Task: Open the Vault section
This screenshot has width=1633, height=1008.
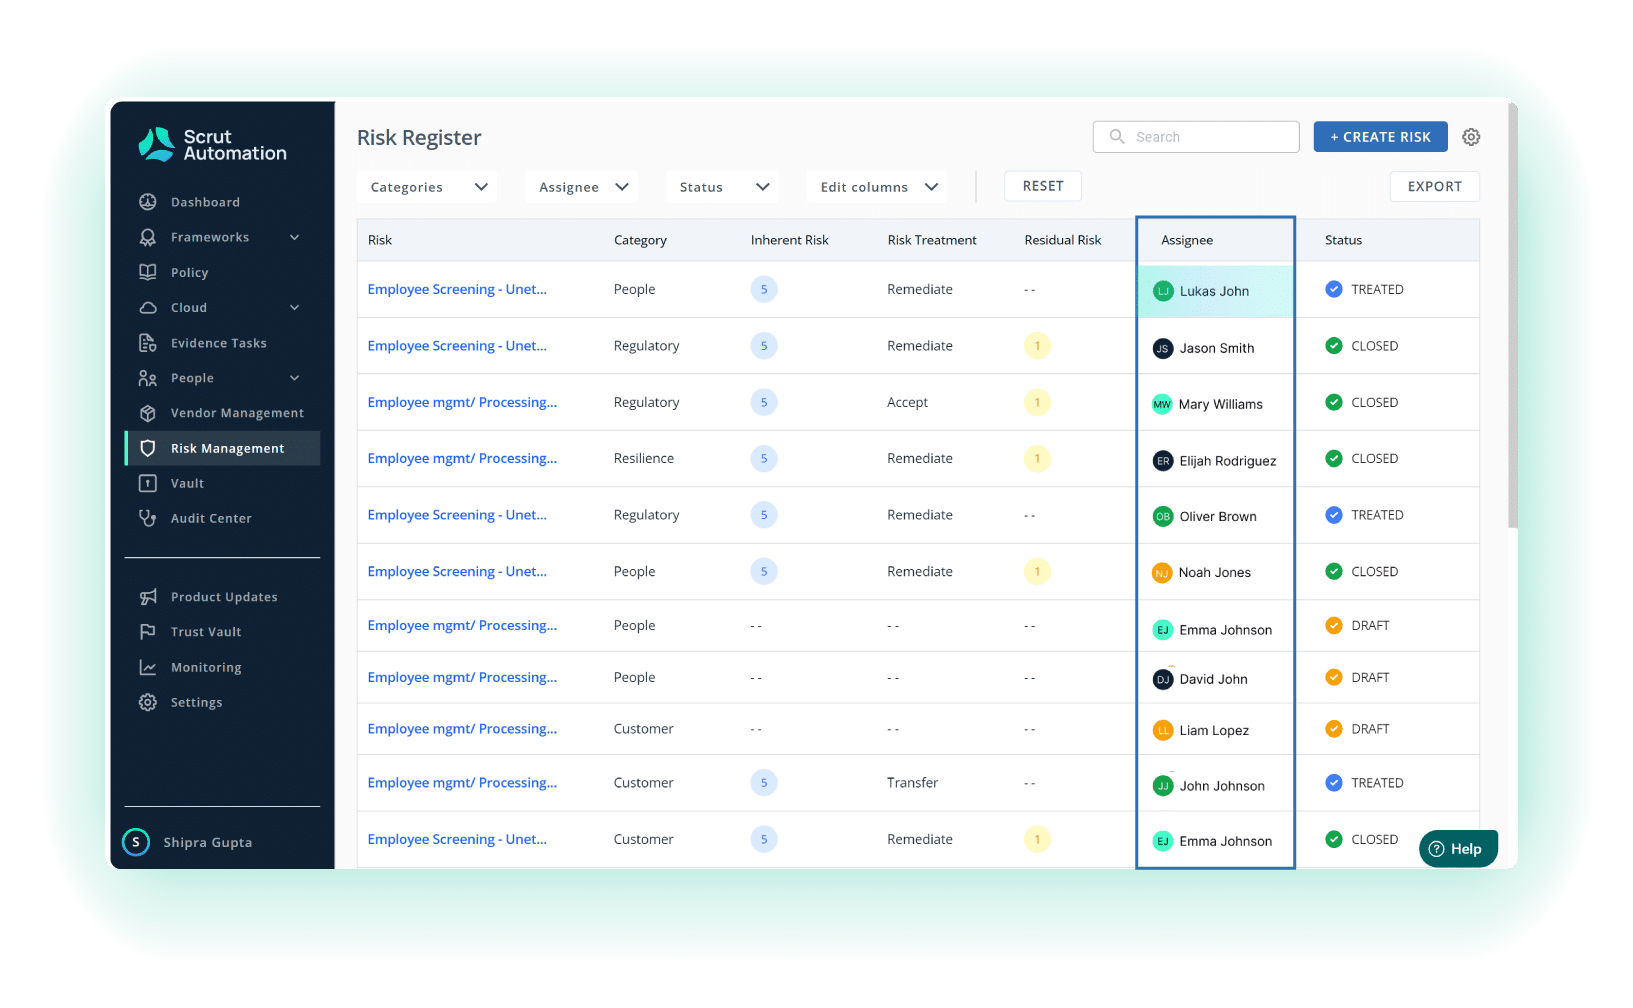Action: point(187,483)
